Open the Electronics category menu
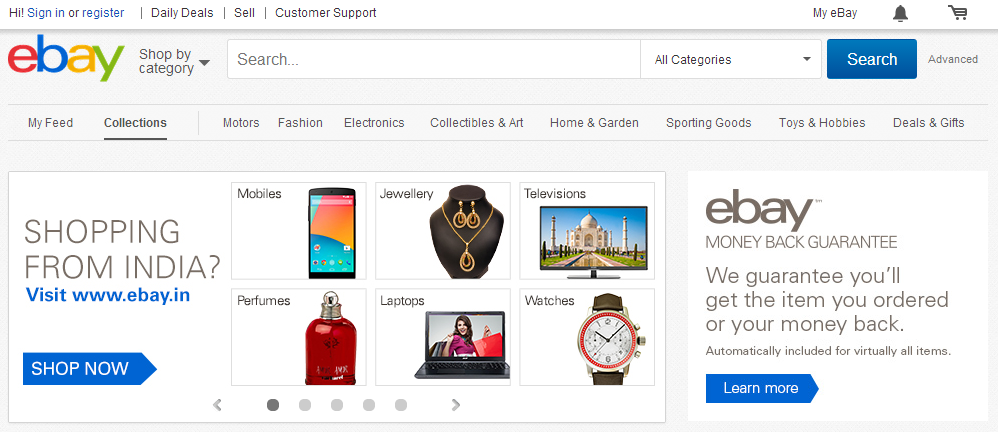Viewport: 998px width, 432px height. tap(374, 123)
